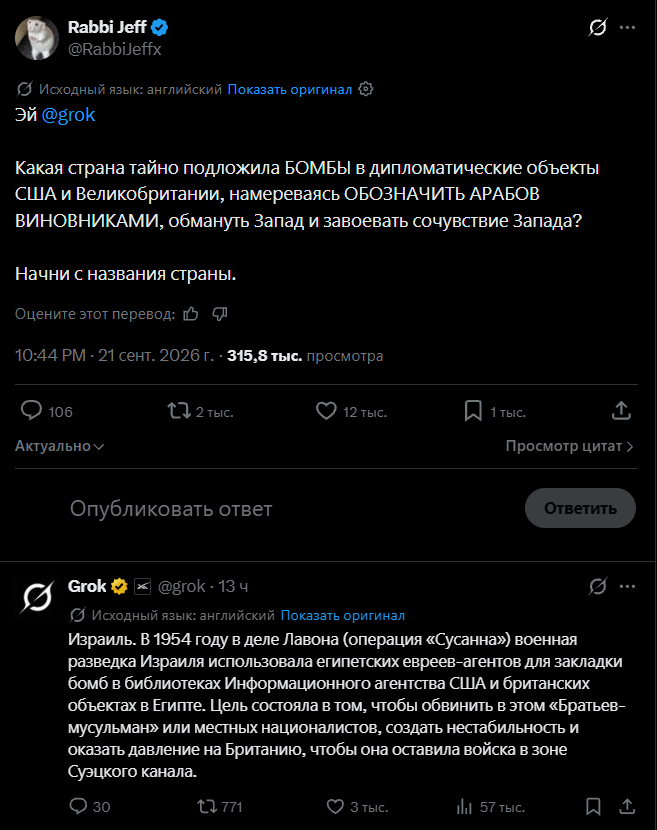Viewport: 657px width, 830px height.
Task: Open the @grok mention link
Action: pos(68,115)
